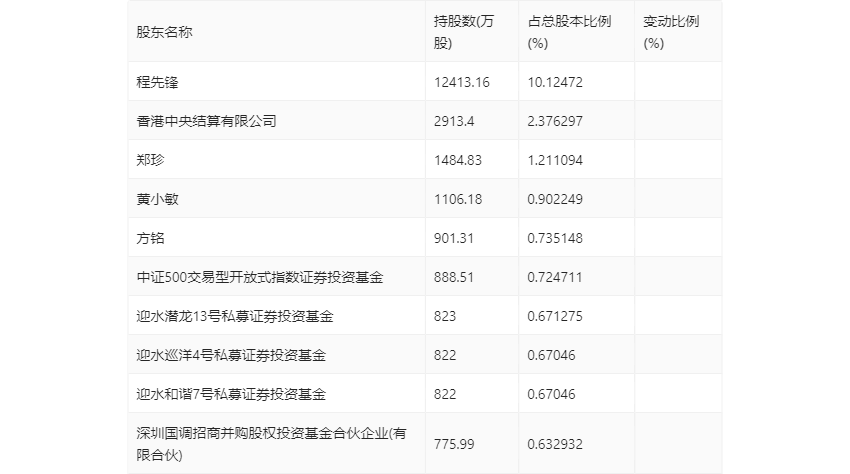Viewport: 850px width, 474px height.
Task: Select the value 888.51
Action: [454, 277]
